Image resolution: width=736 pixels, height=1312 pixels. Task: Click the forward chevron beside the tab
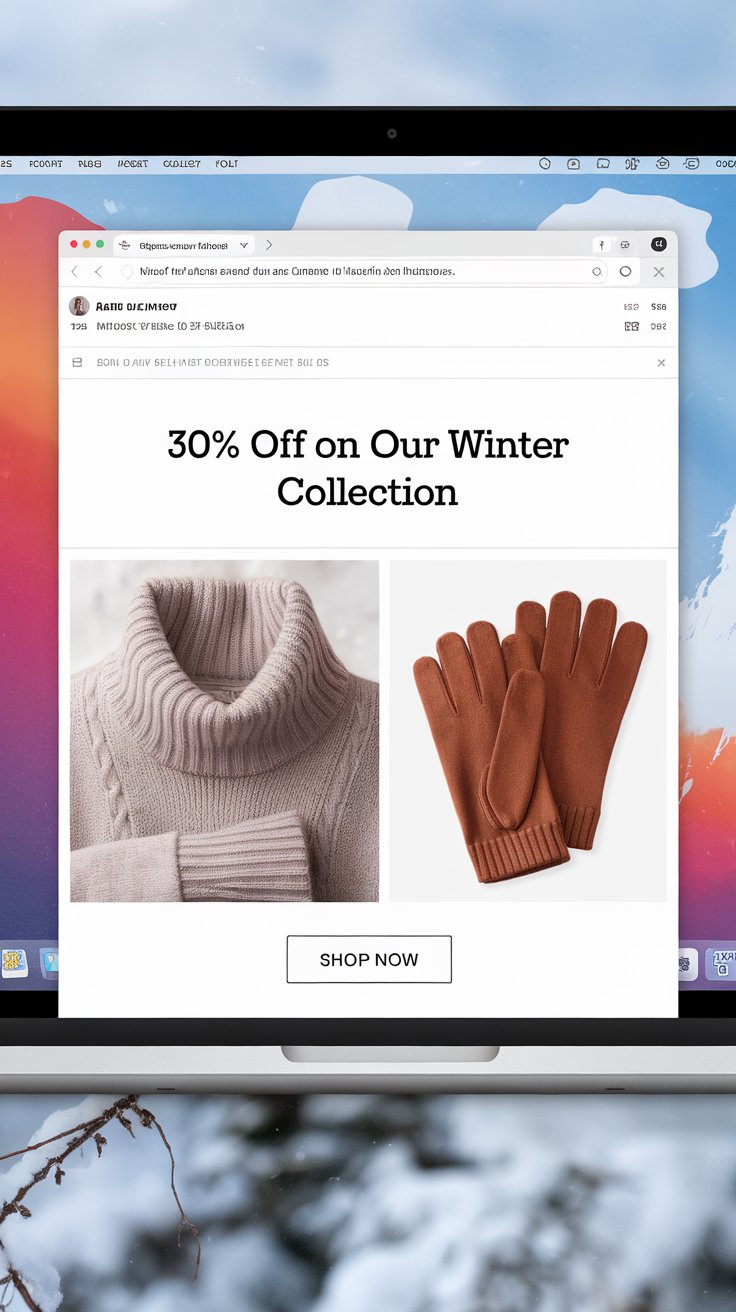point(268,245)
